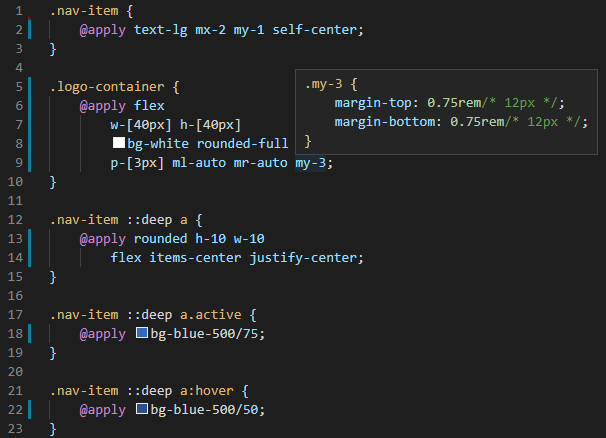Click gutter line number 17
606x438 pixels.
pos(16,314)
